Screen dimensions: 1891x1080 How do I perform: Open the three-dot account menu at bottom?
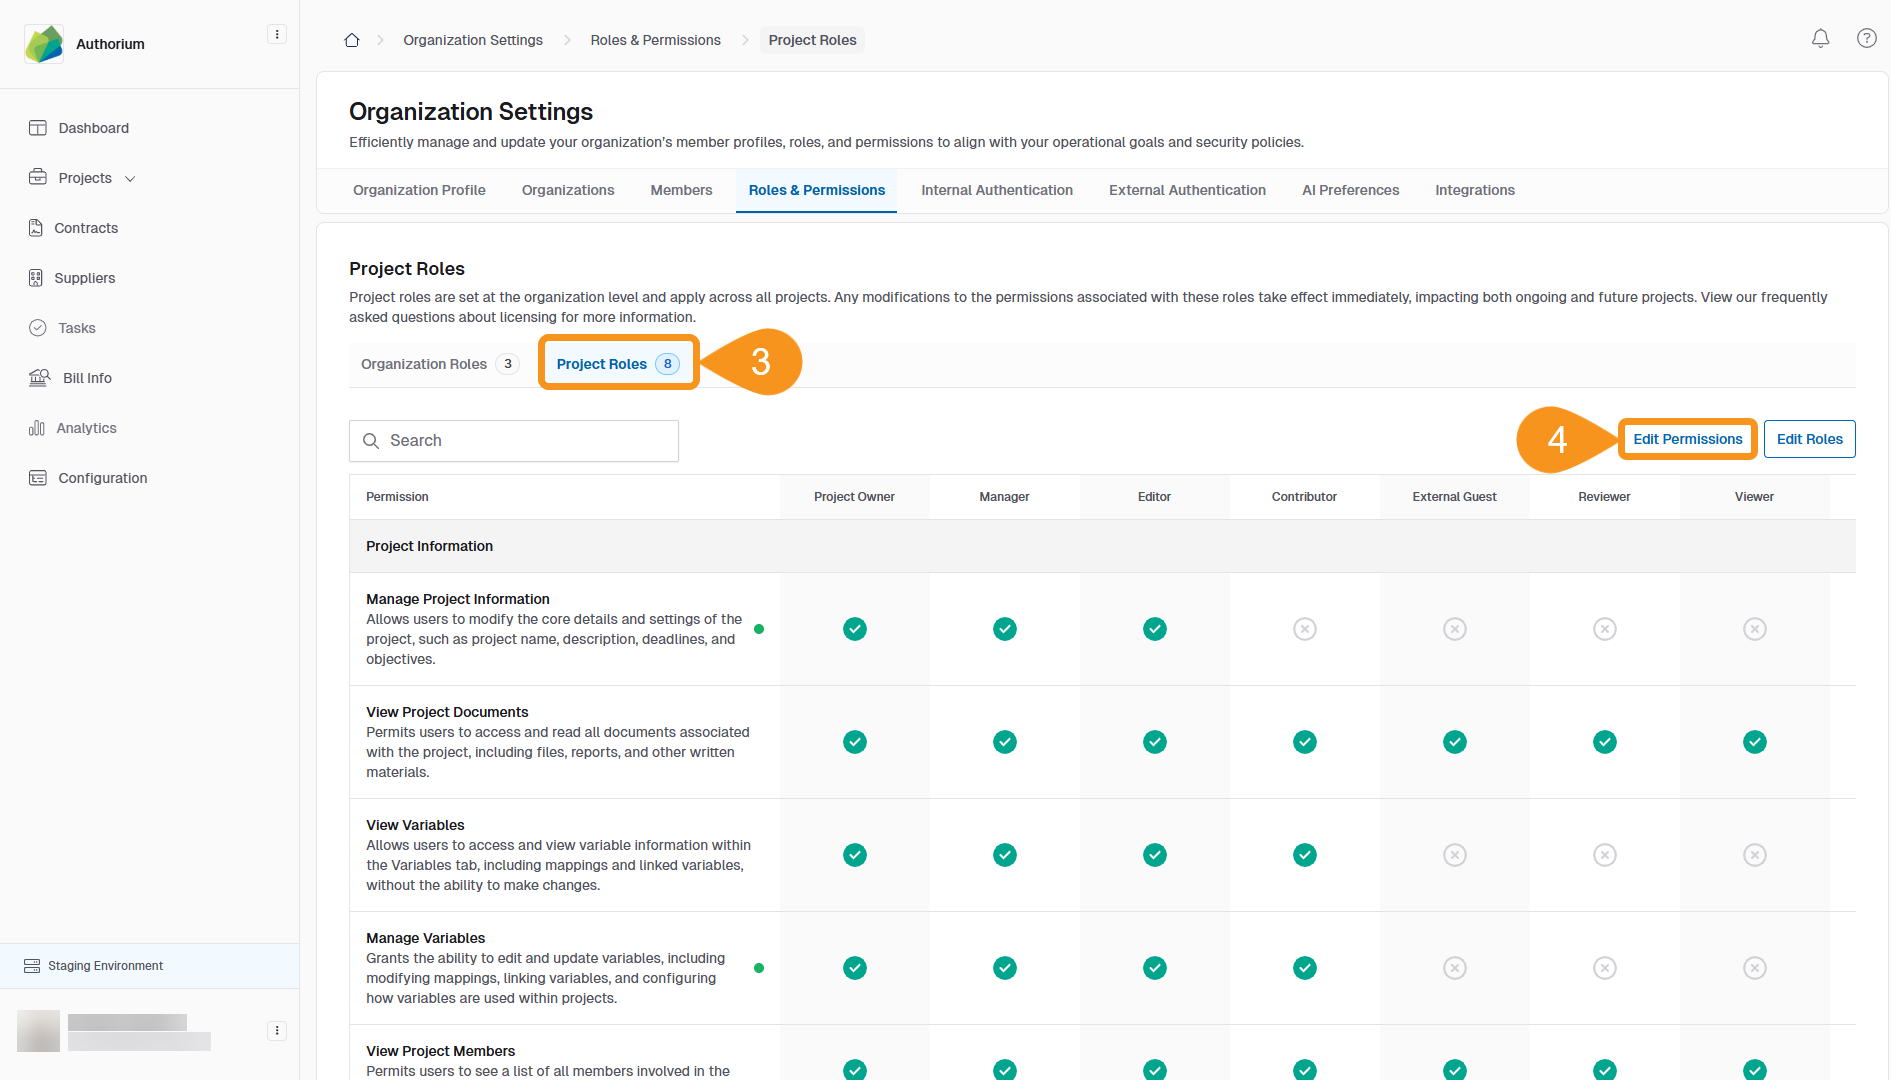point(276,1030)
